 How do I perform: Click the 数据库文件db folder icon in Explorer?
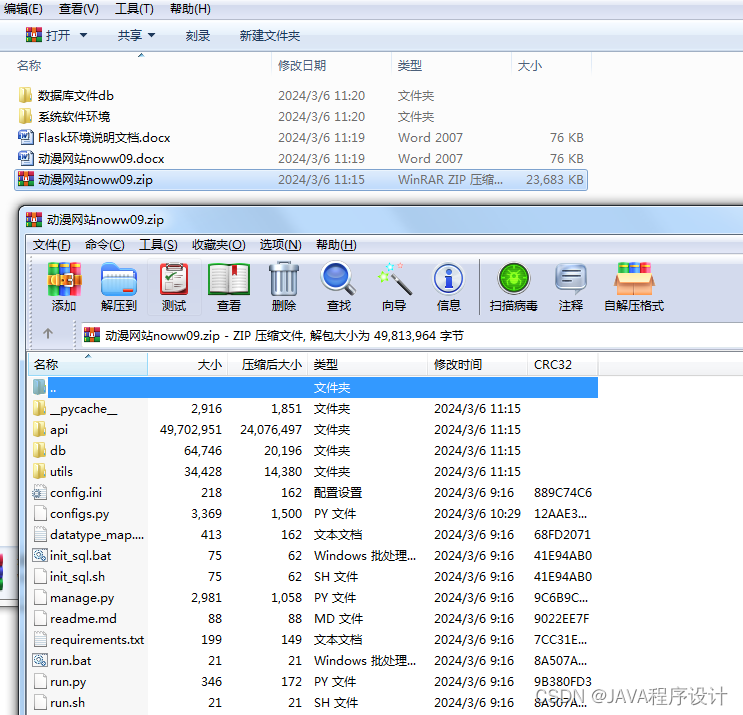click(x=25, y=95)
